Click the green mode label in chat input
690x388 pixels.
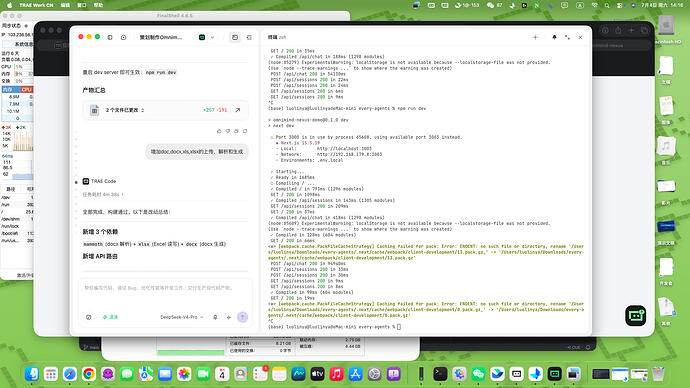pos(110,317)
